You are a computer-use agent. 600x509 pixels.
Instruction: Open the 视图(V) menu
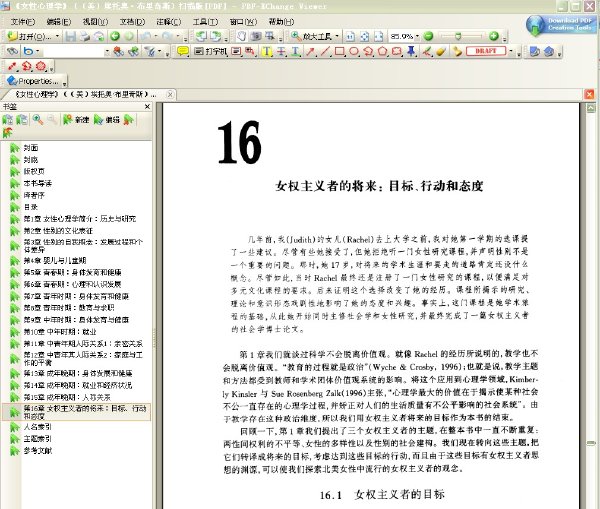point(95,22)
